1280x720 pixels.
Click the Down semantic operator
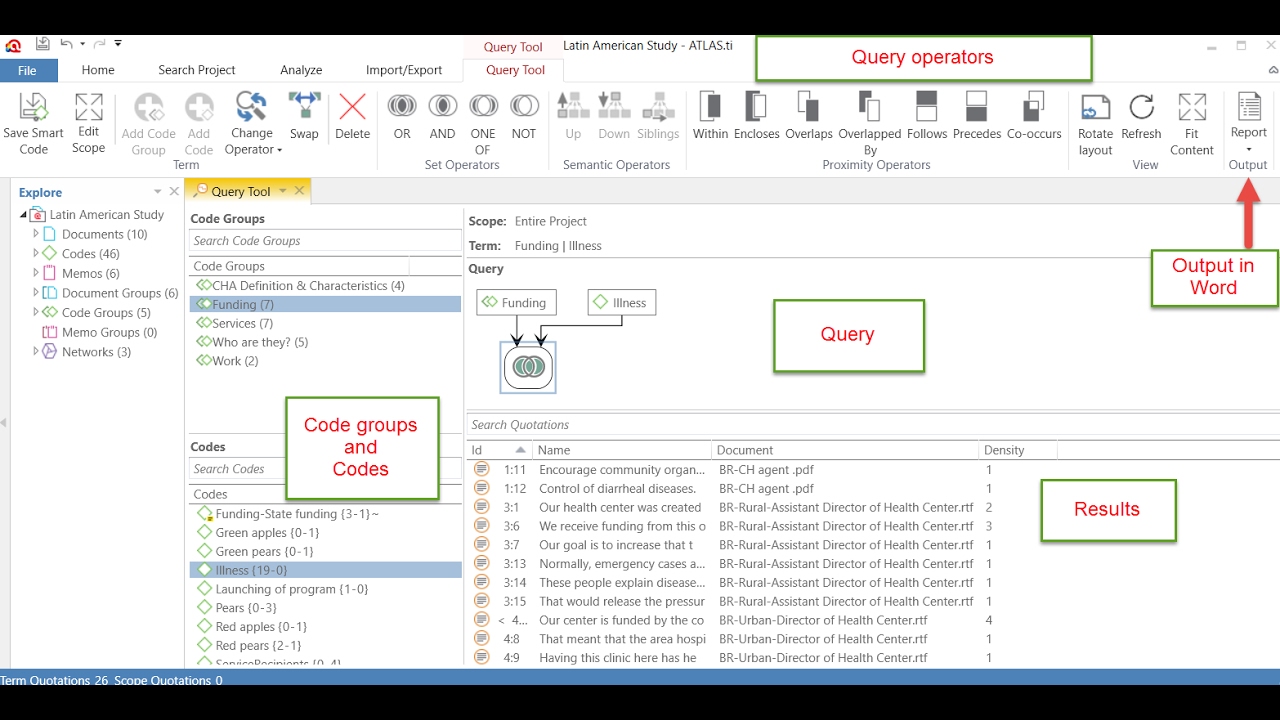pyautogui.click(x=614, y=116)
